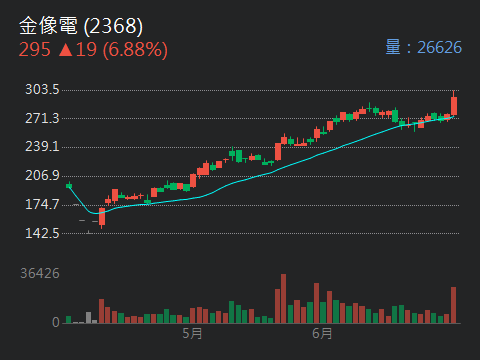Click the 206.9 price axis label
Screen dimensions: 480x360
tap(42, 175)
